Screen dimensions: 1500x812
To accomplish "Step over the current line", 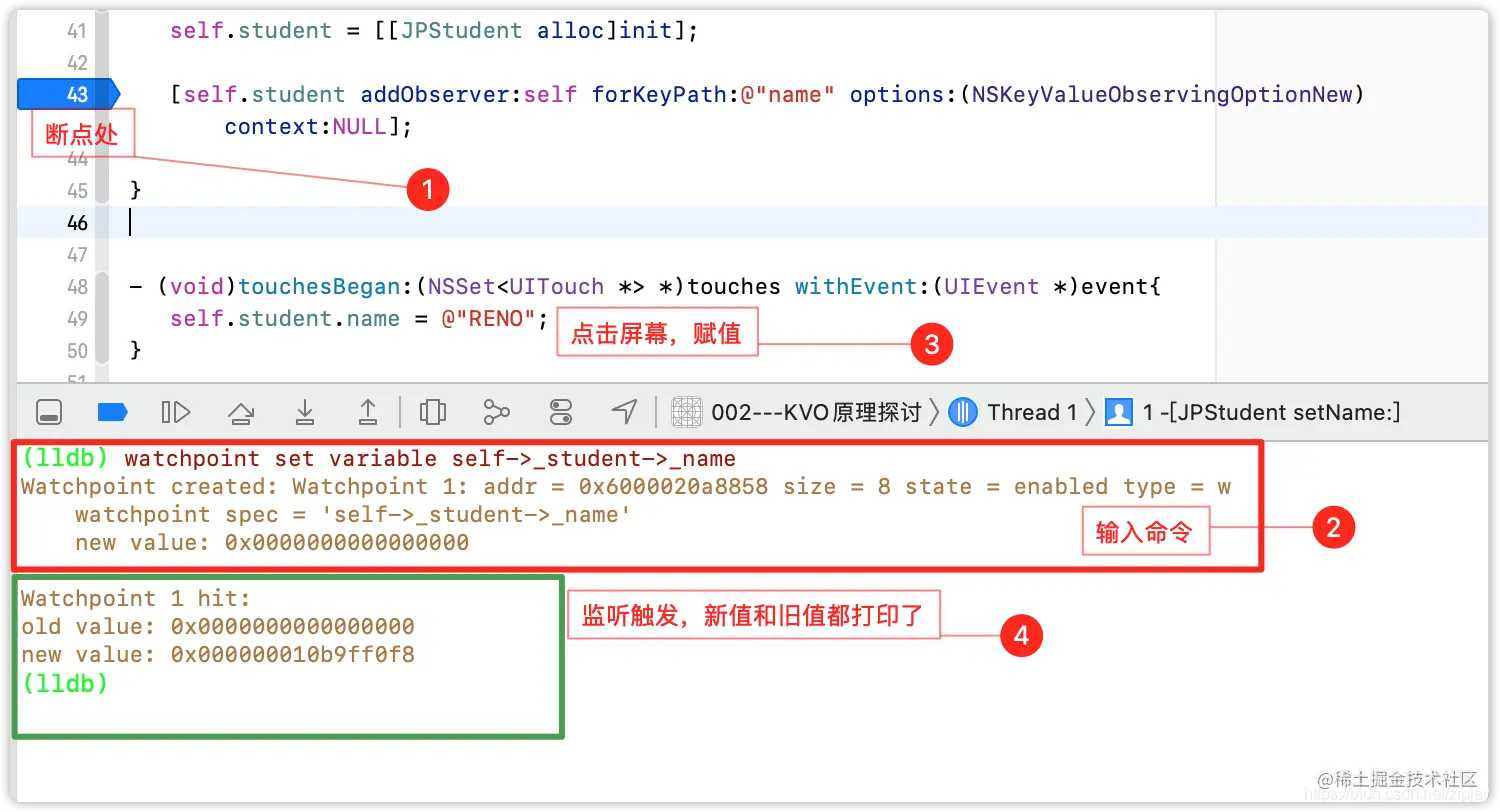I will pos(241,411).
